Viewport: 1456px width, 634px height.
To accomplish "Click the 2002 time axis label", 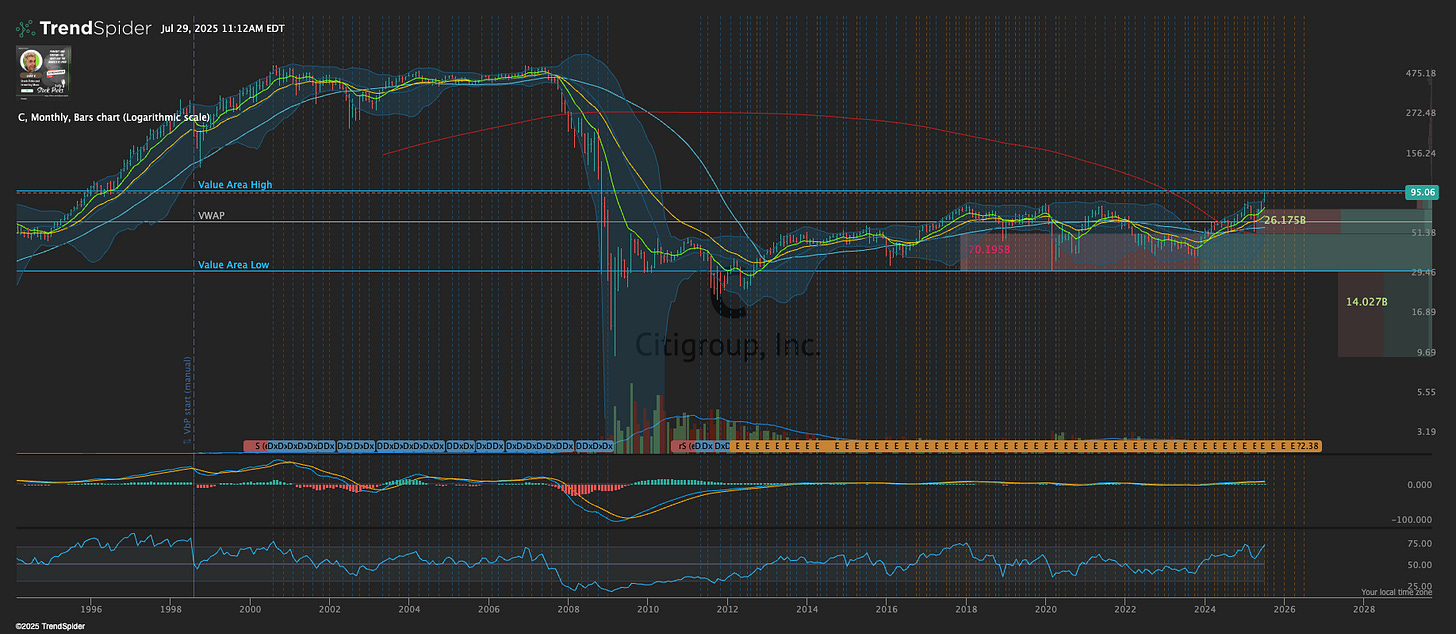I will tap(330, 608).
